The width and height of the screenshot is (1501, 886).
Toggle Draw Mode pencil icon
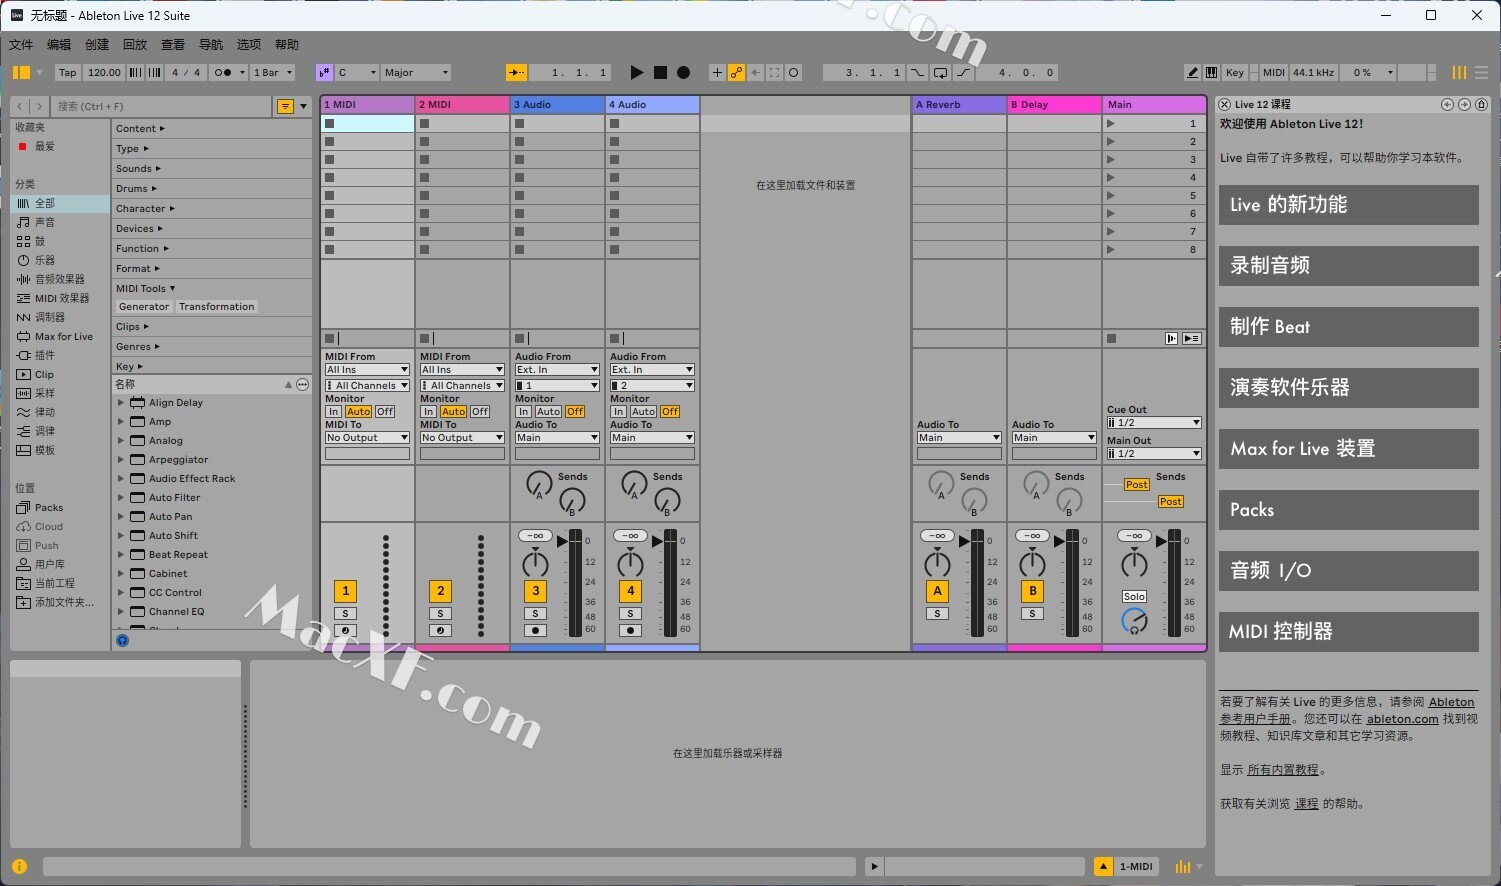pos(1192,72)
